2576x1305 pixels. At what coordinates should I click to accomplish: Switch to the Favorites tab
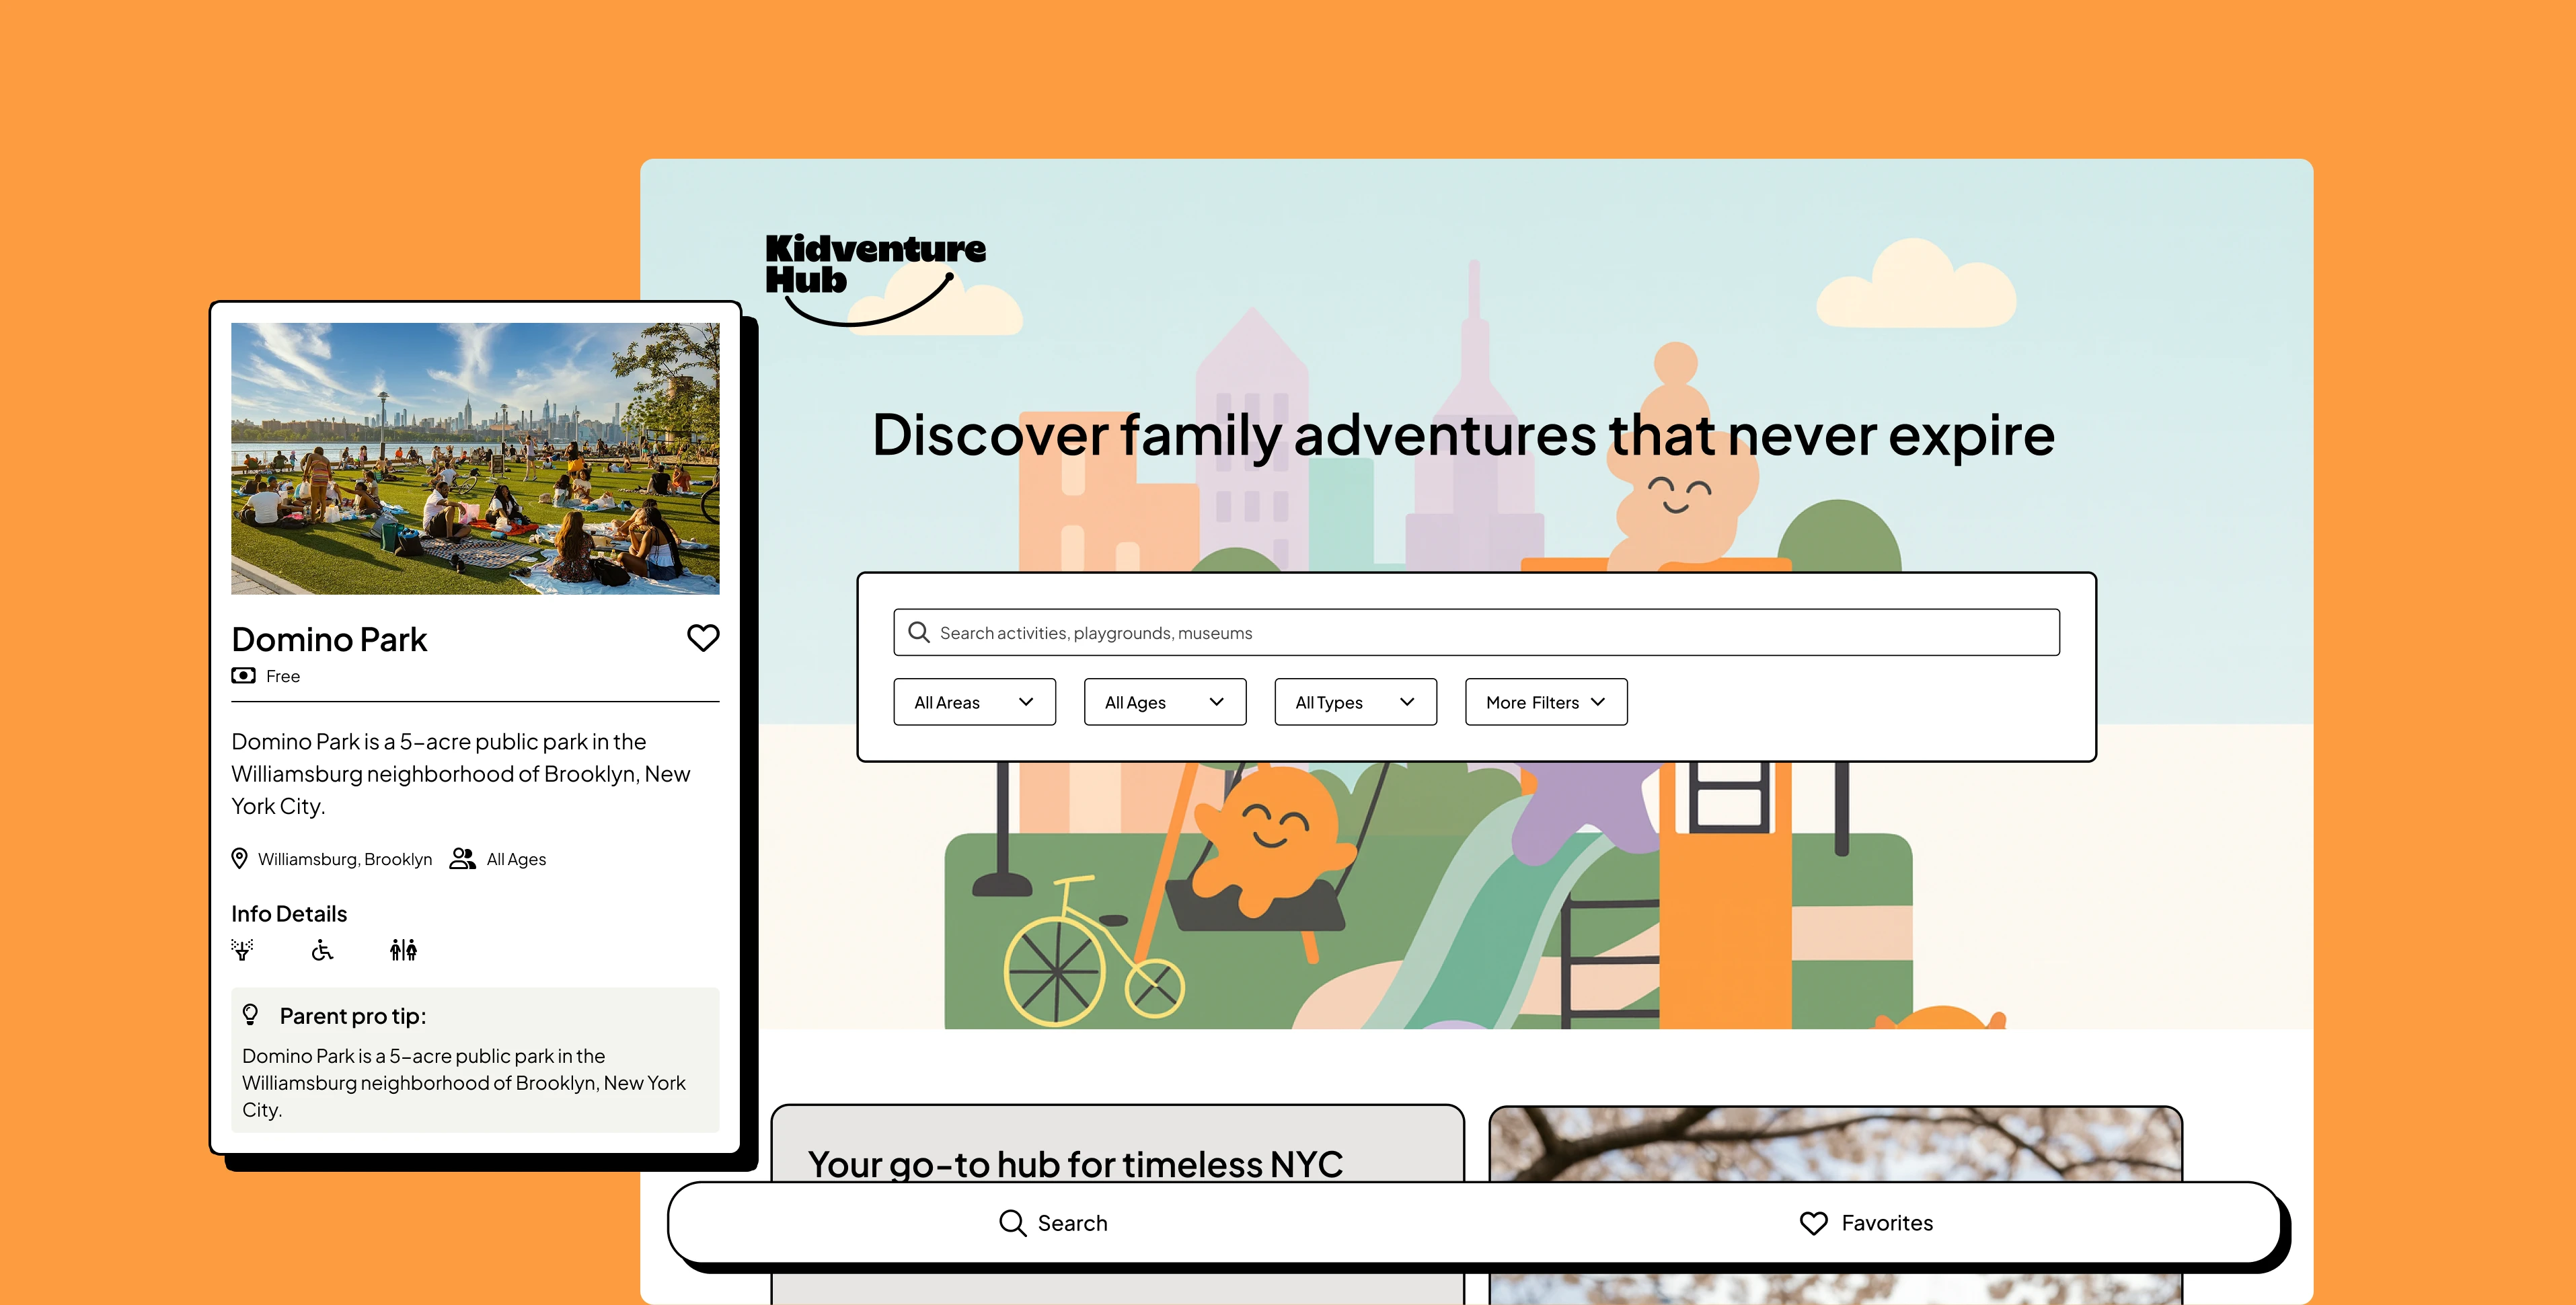tap(1866, 1223)
